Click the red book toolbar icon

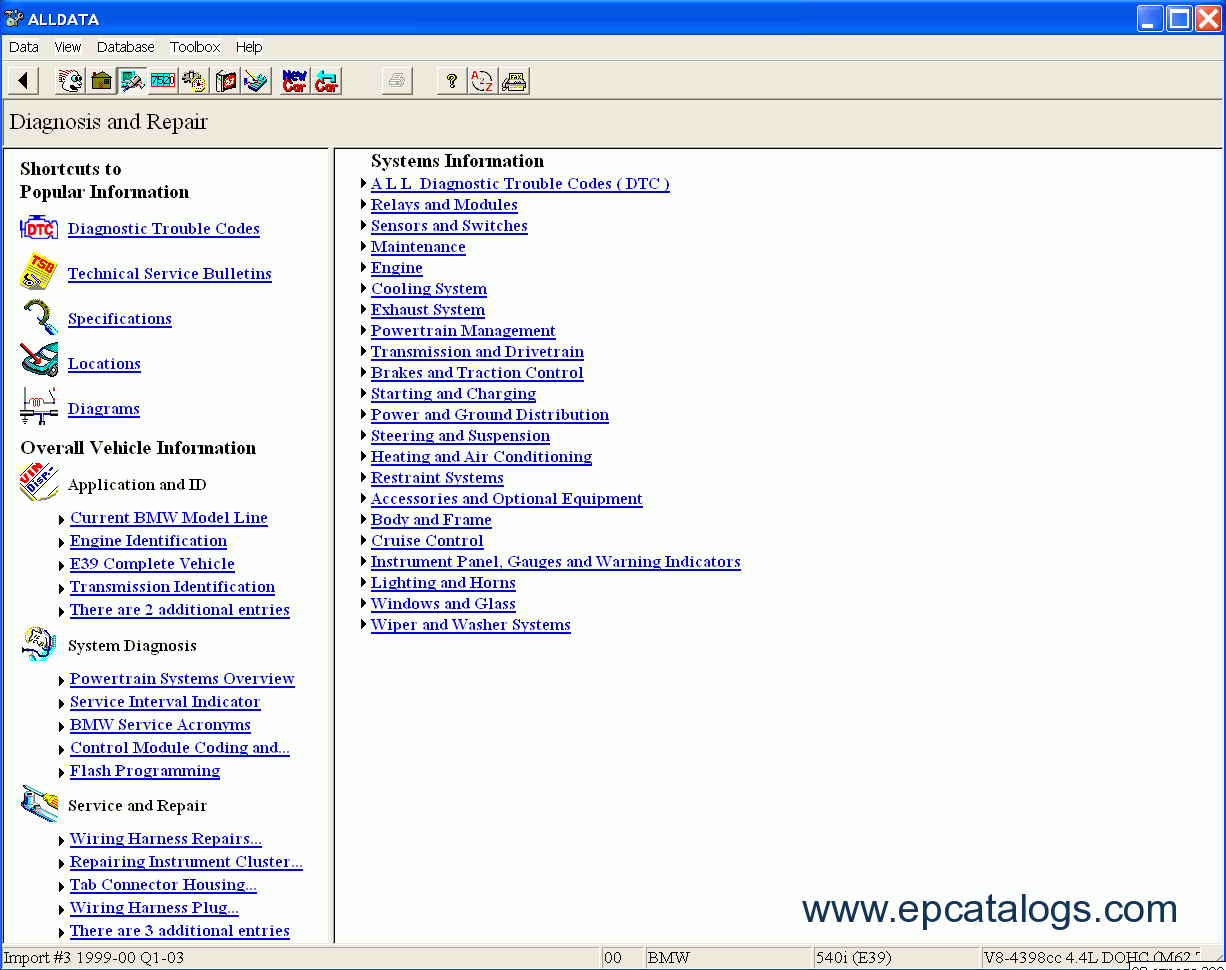[227, 81]
